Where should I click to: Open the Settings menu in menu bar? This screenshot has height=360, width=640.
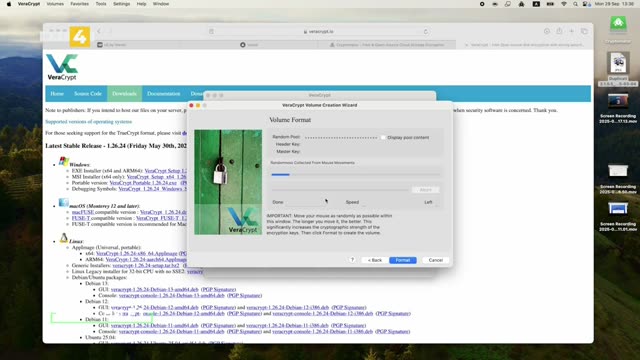pos(122,4)
